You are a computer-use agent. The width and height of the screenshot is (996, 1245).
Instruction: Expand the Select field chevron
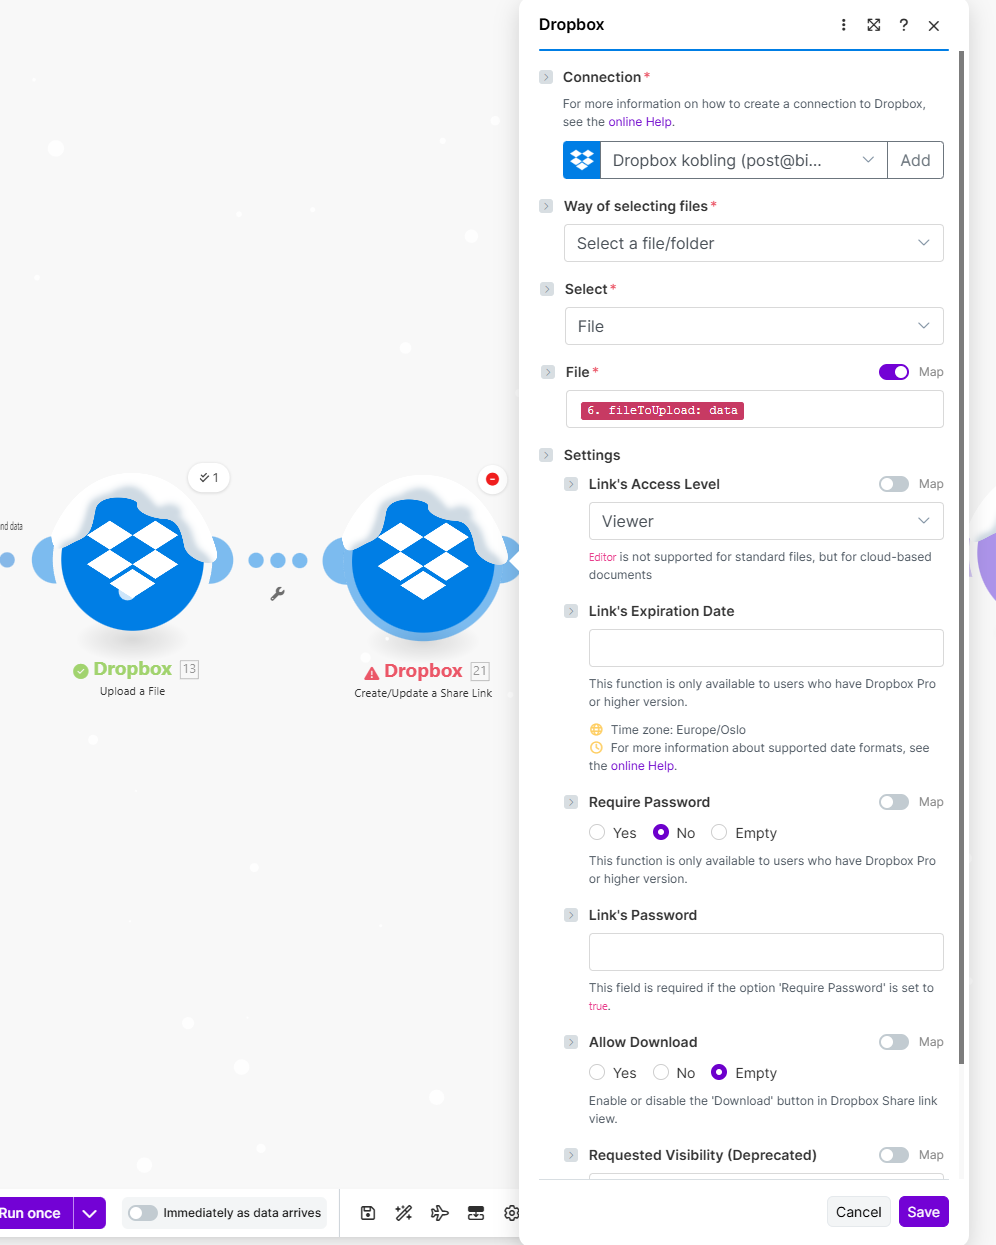[x=547, y=289]
